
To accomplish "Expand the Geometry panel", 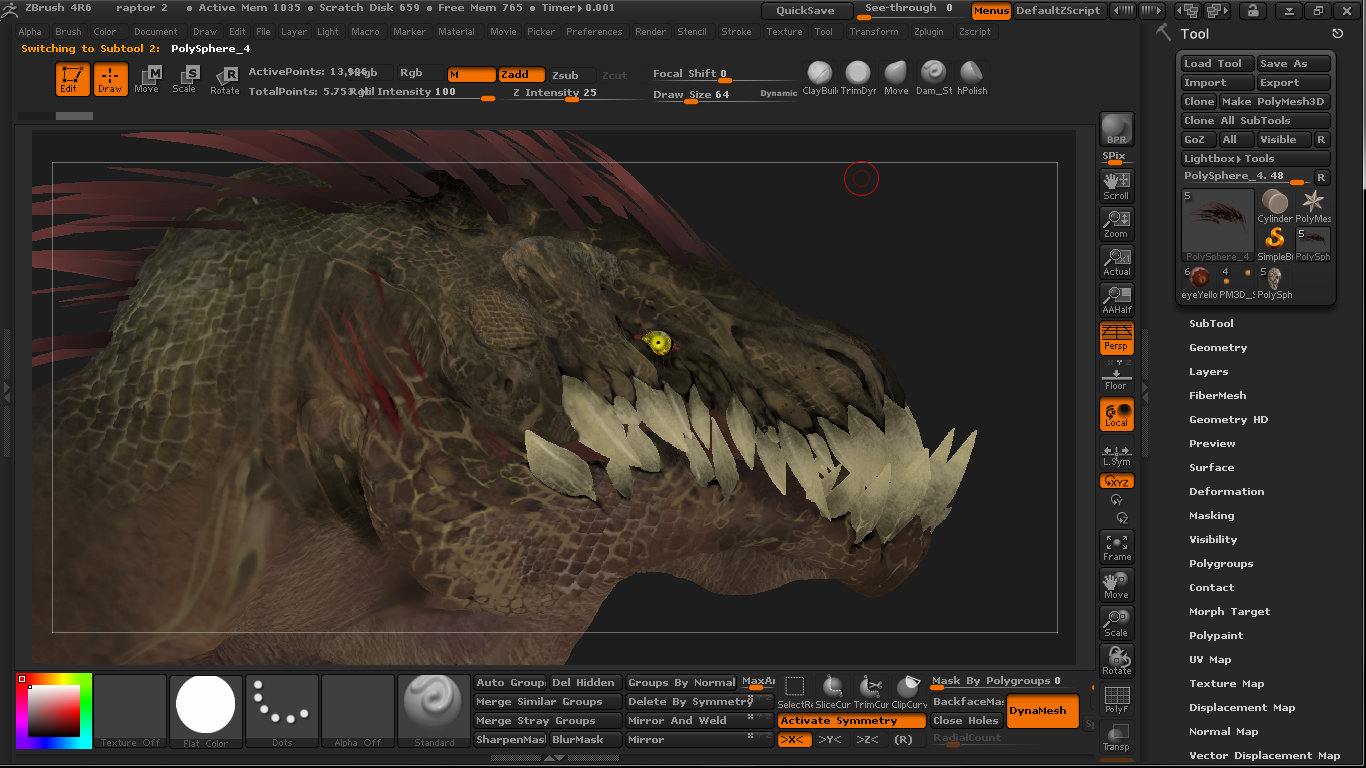I will click(x=1216, y=347).
